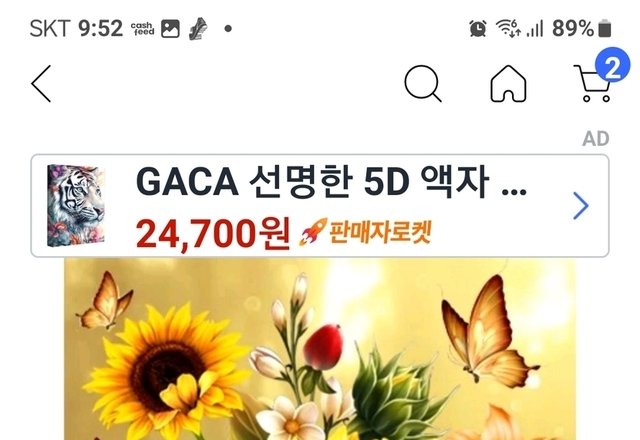This screenshot has height=440, width=640.
Task: Tap the 9:52 clock in status bar
Action: tap(100, 29)
